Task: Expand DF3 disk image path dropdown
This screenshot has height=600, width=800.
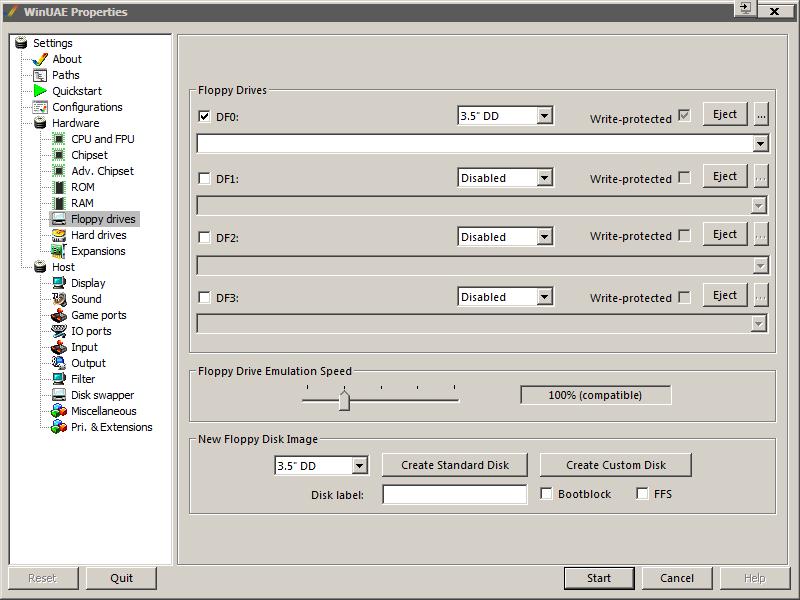Action: 759,323
